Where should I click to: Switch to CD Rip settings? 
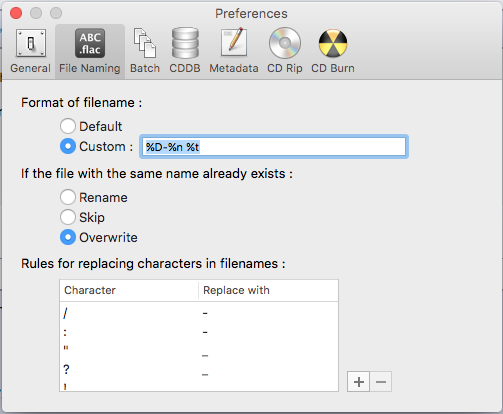(x=285, y=51)
